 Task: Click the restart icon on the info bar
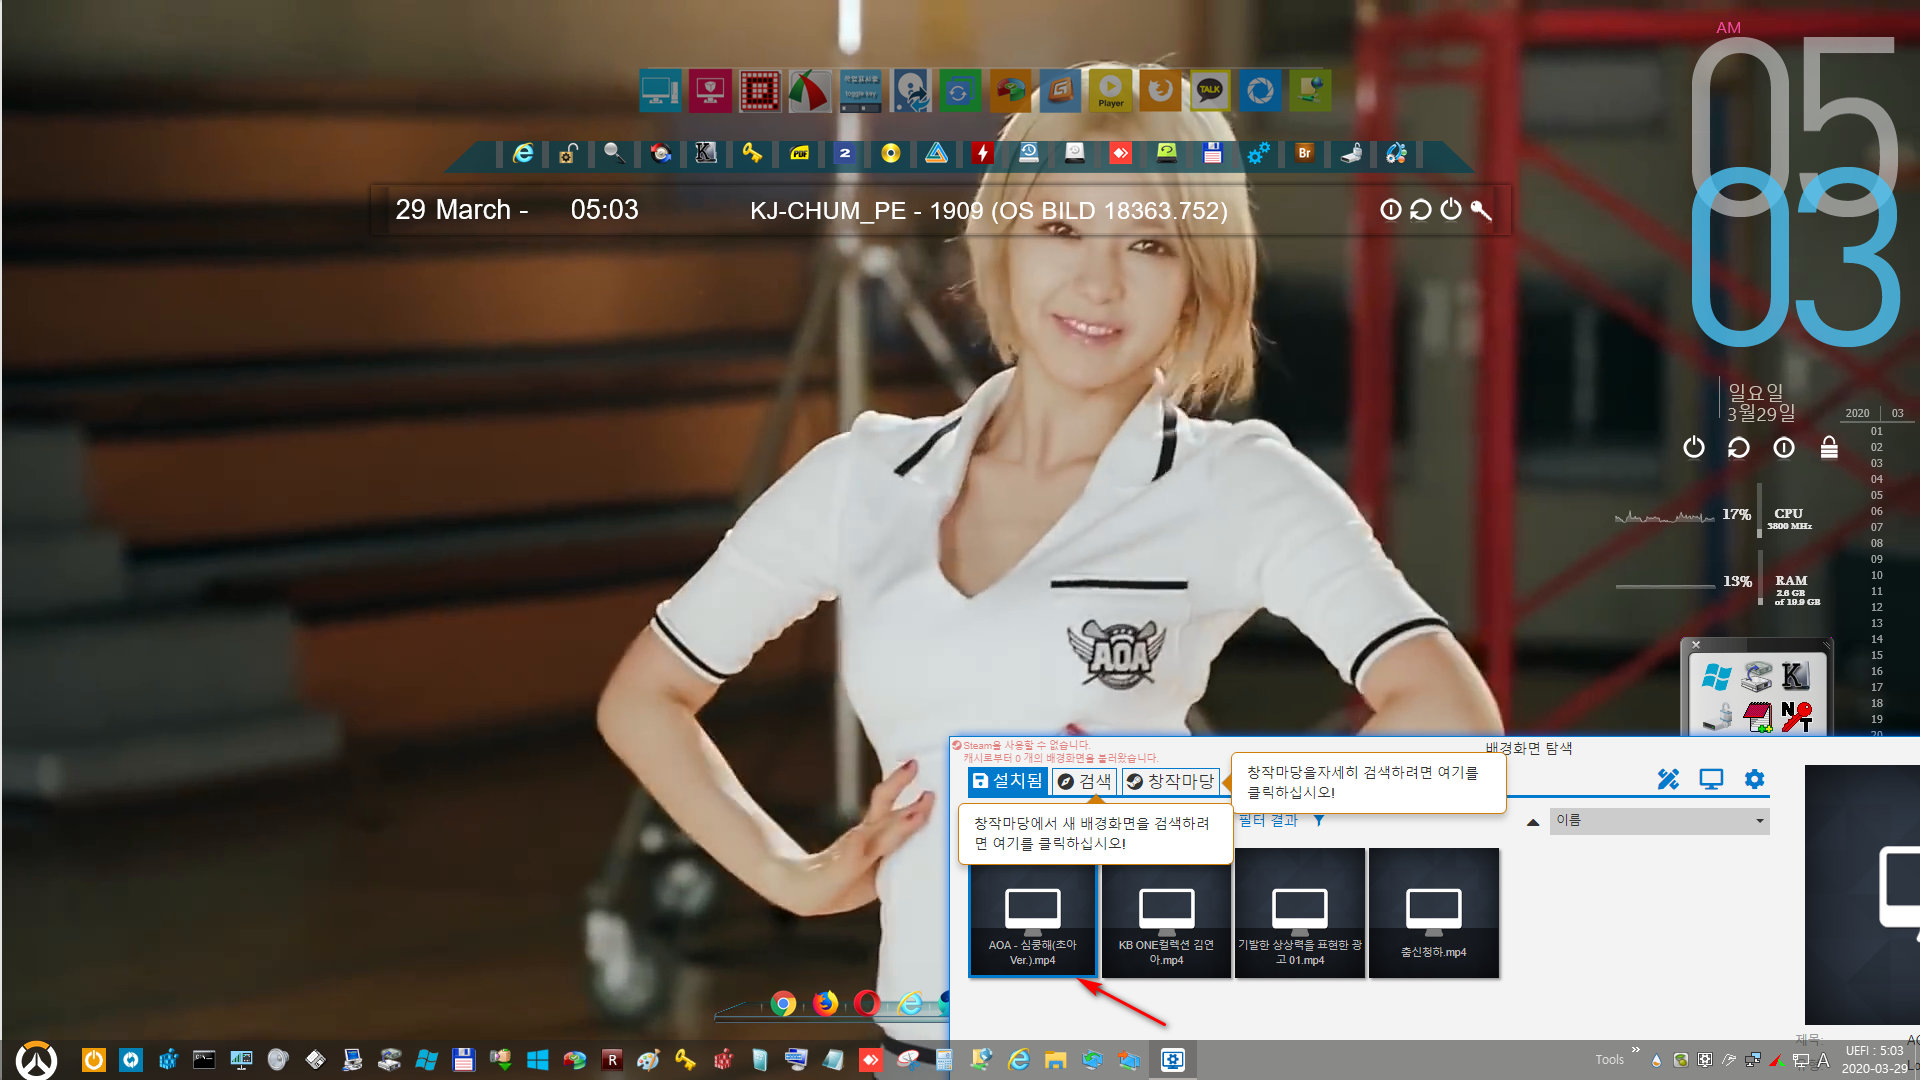(1421, 210)
